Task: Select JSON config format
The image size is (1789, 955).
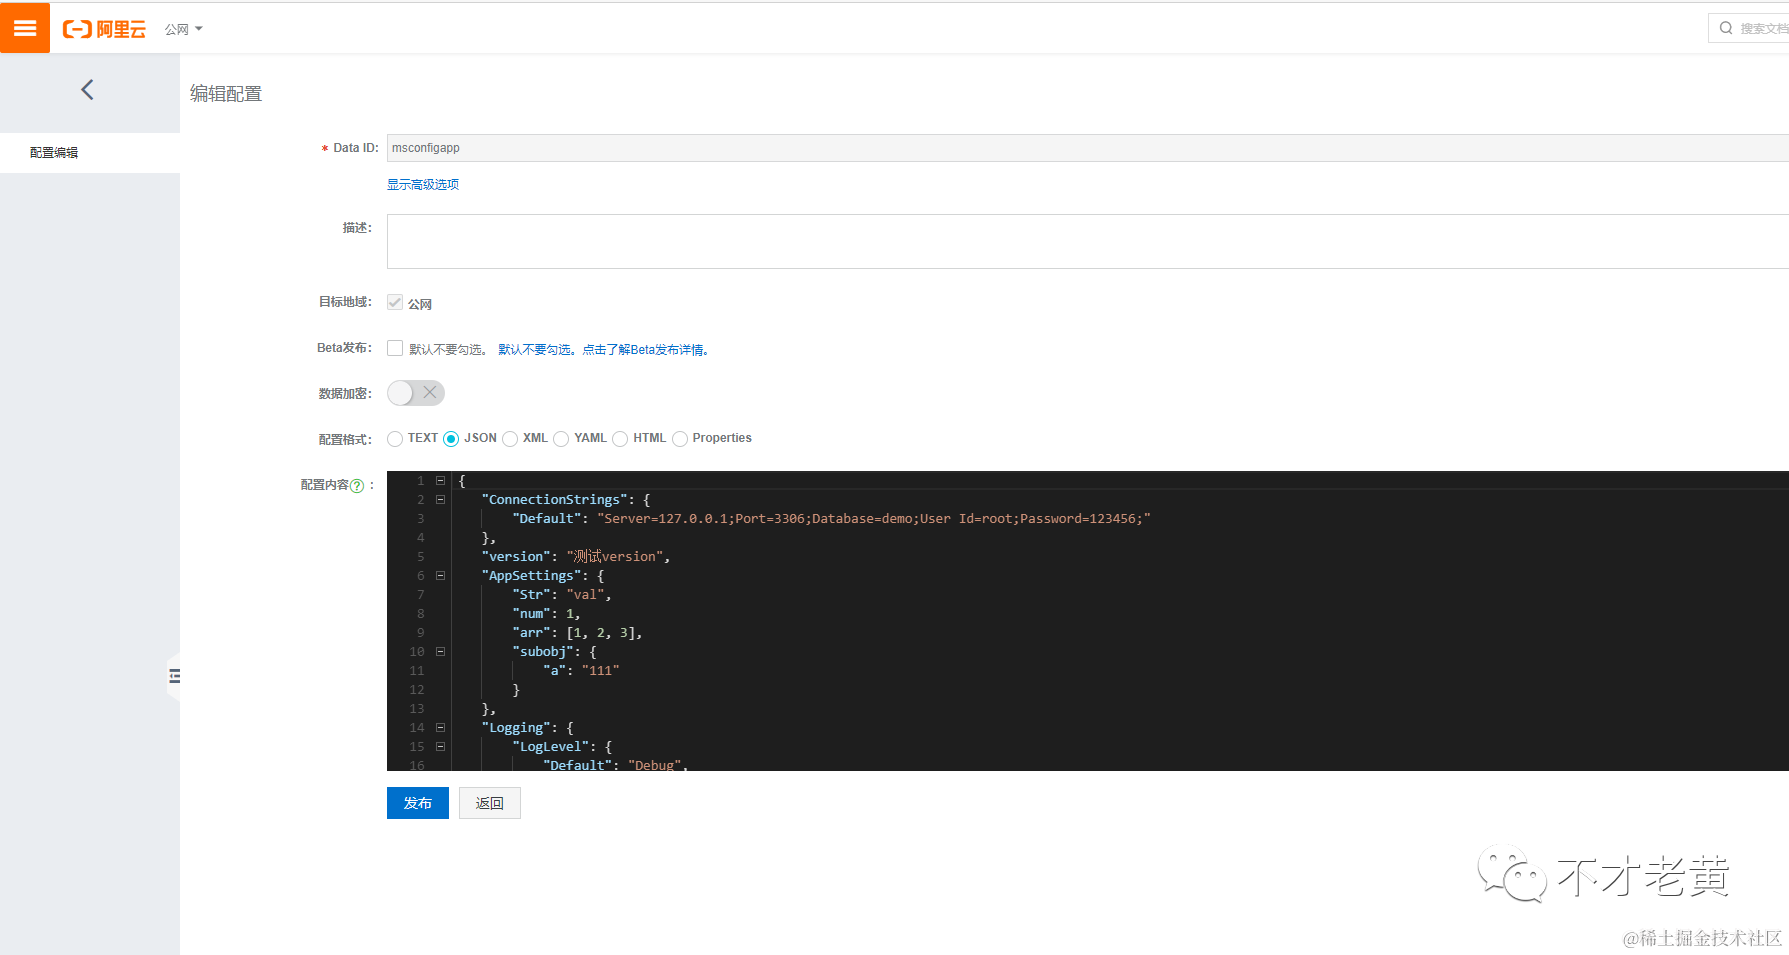Action: click(x=451, y=439)
